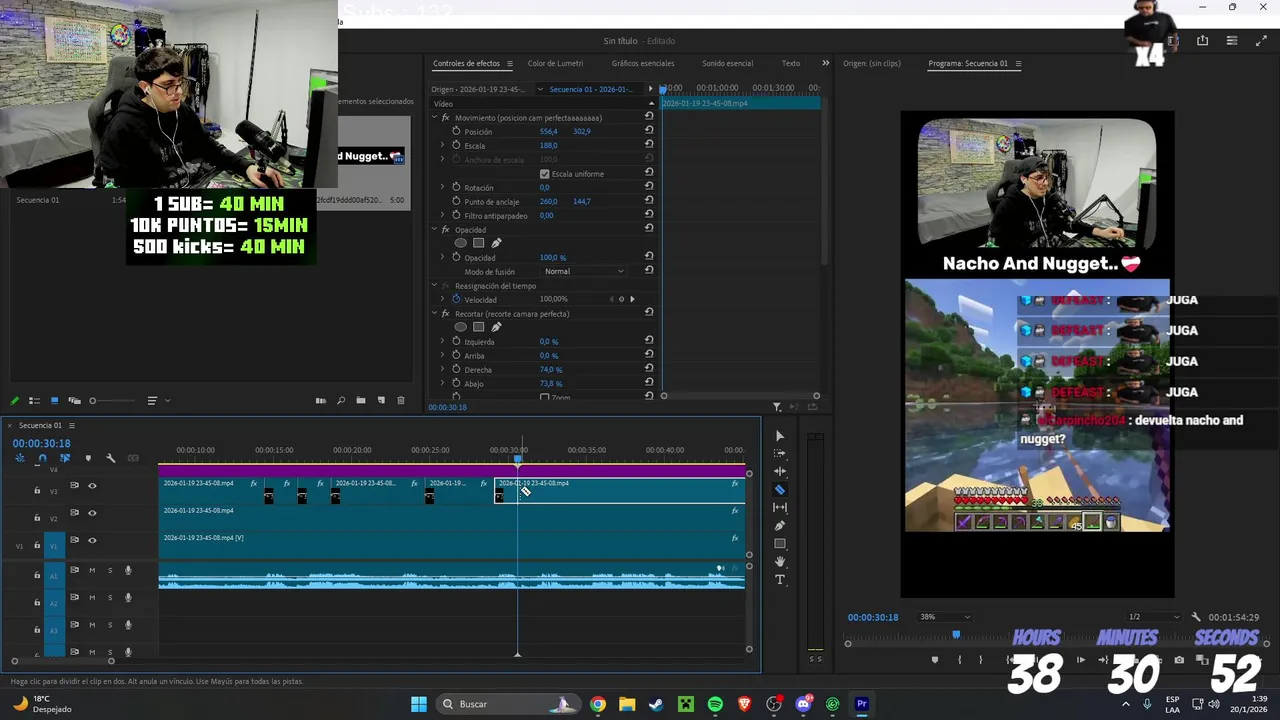
Task: Target the A1 audio track button
Action: click(53, 575)
